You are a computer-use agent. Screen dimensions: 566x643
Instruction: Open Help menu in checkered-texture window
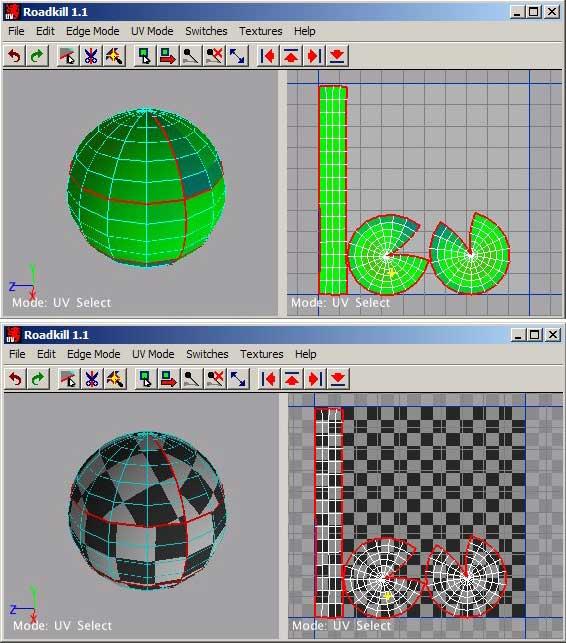click(306, 354)
